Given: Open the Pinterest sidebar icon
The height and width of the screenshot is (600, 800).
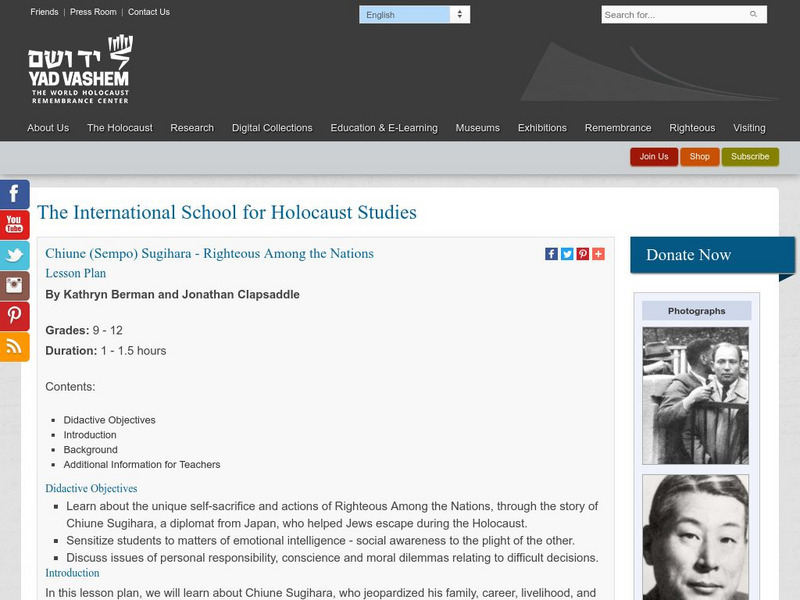Looking at the screenshot, I should (x=14, y=316).
